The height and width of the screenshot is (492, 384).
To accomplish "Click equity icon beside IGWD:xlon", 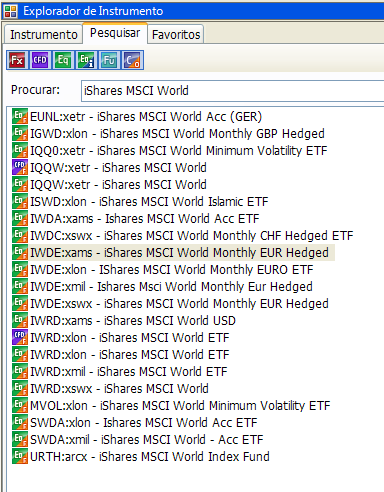I will pyautogui.click(x=20, y=133).
